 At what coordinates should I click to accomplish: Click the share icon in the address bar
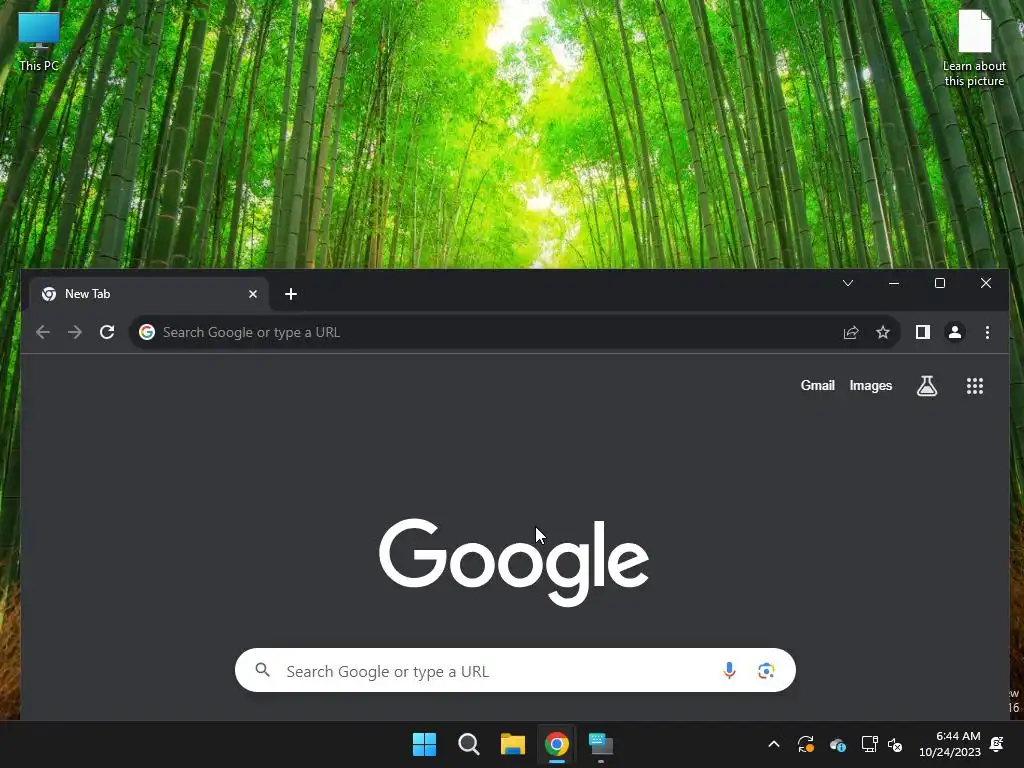point(850,332)
